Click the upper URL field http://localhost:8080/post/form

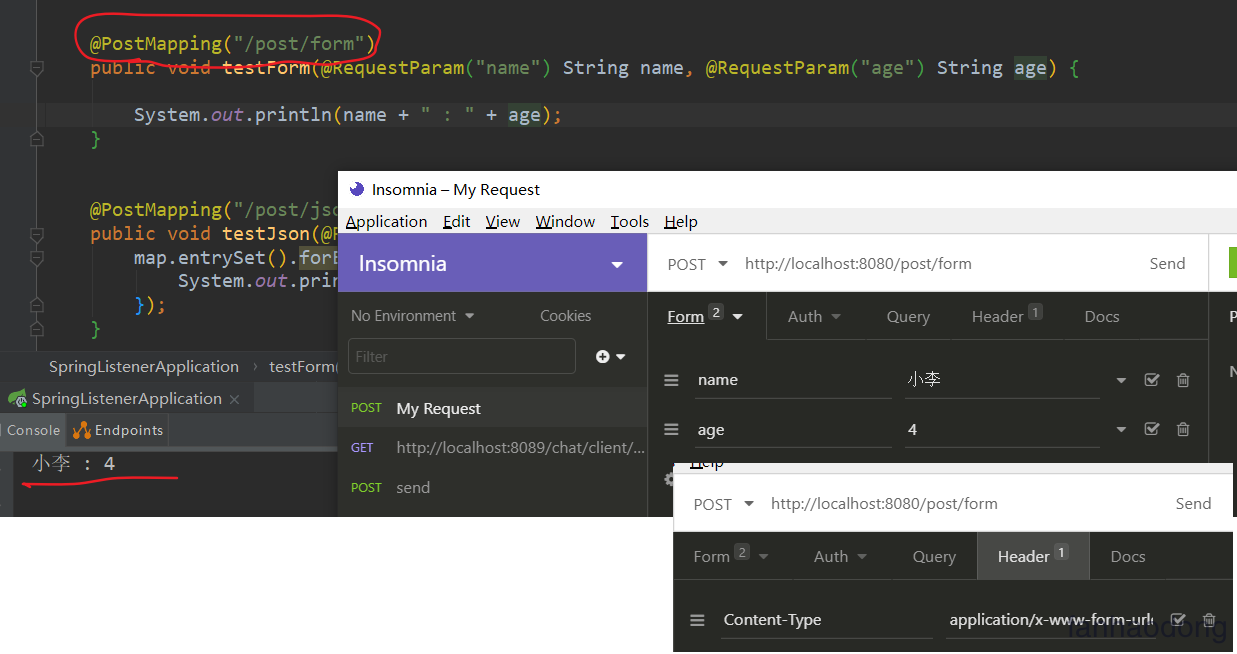[x=858, y=264]
